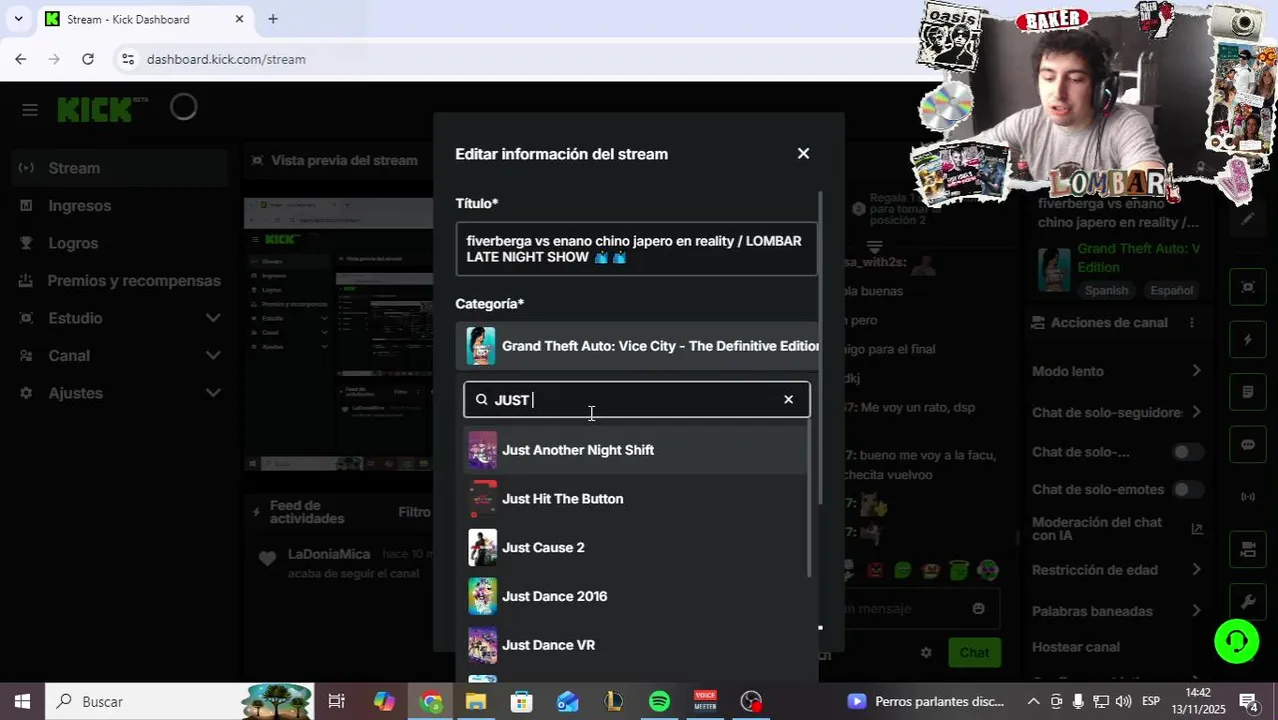Image resolution: width=1278 pixels, height=720 pixels.
Task: Toggle Chat de solo-... switch
Action: click(x=1187, y=452)
